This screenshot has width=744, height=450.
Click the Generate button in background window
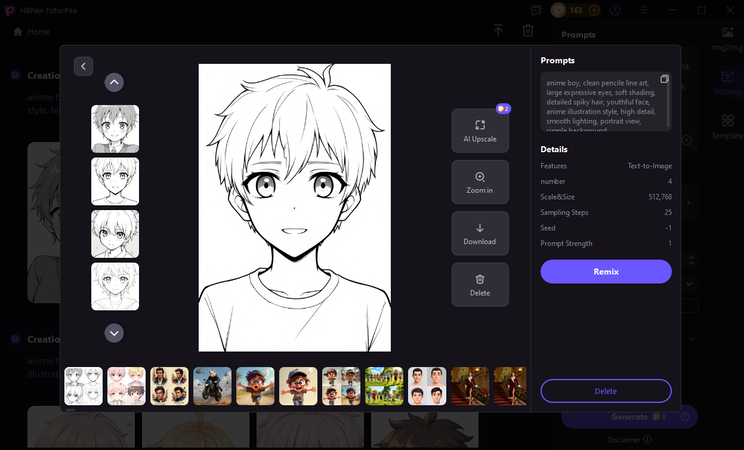[630, 417]
